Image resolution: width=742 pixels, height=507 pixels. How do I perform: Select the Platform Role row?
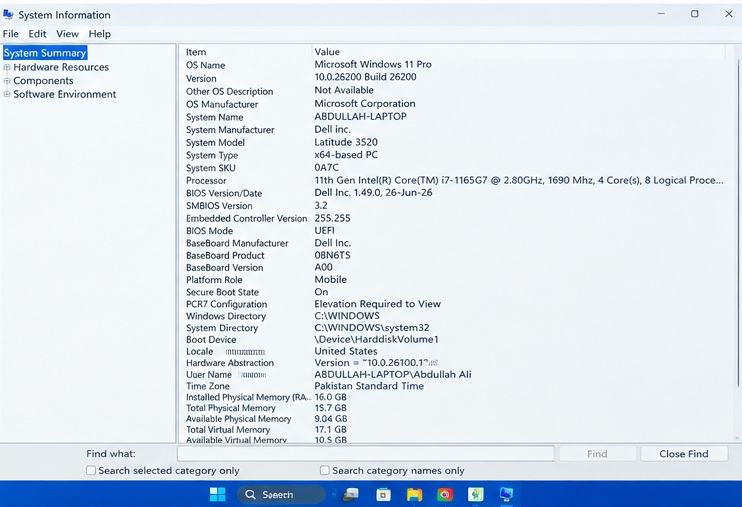(x=453, y=280)
